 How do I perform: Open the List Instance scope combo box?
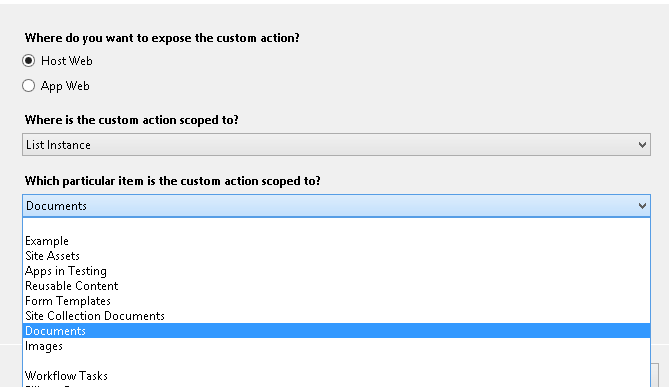click(x=336, y=145)
